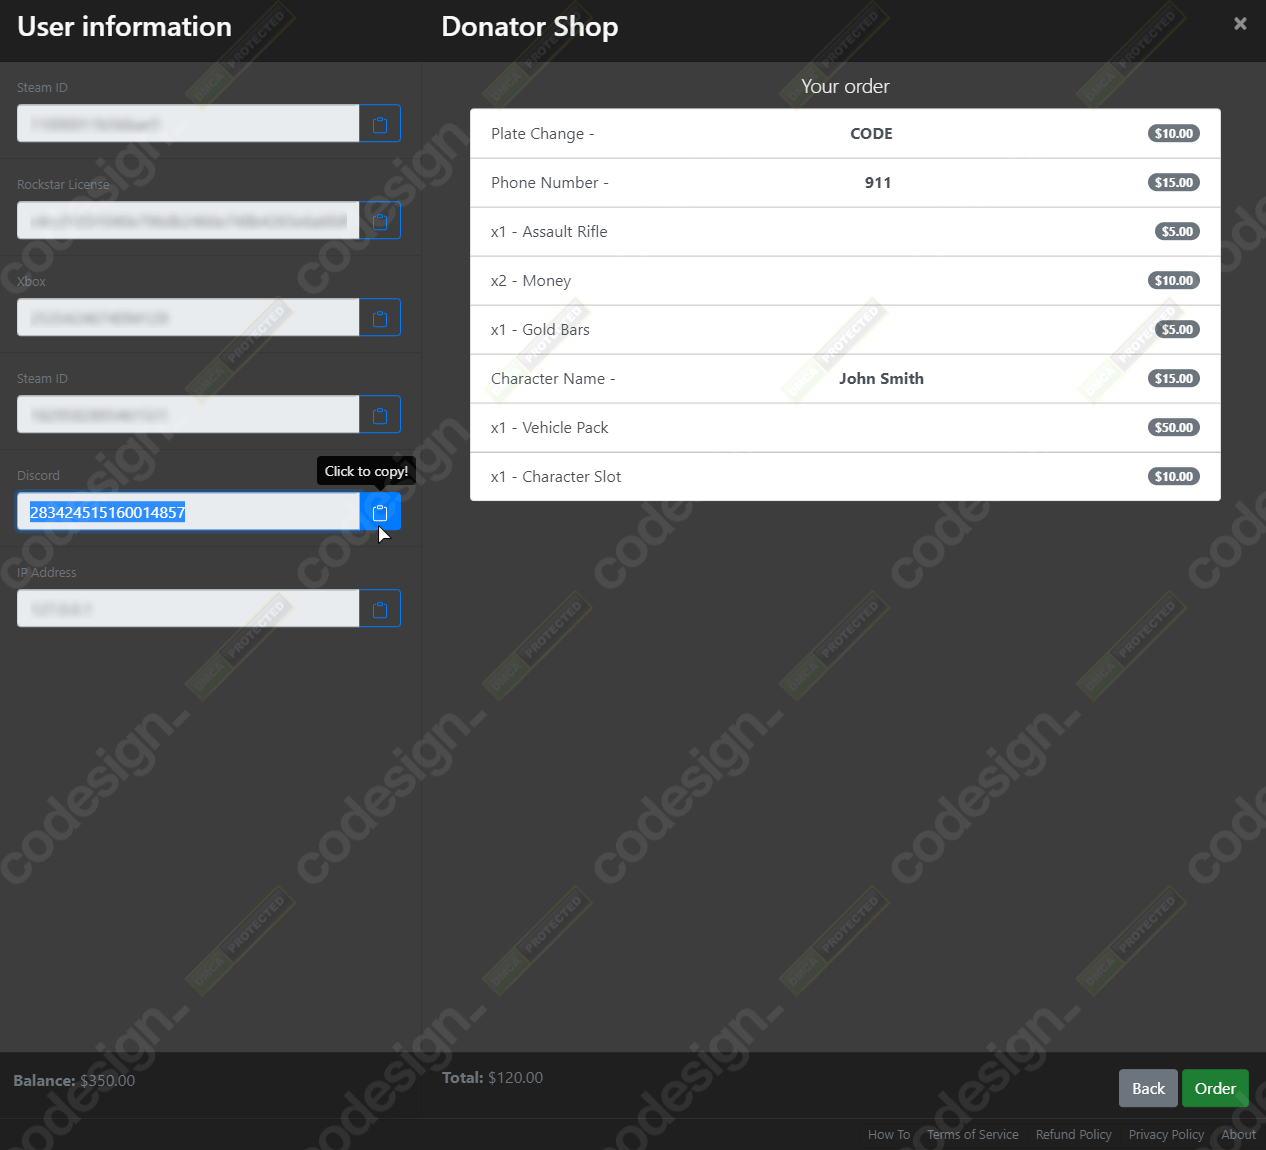
Task: Copy the Steam ID to clipboard
Action: coord(380,123)
